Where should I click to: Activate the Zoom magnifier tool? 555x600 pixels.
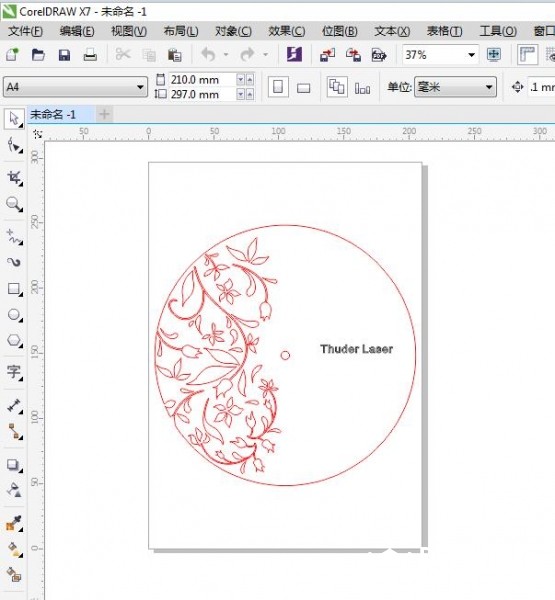pos(14,204)
